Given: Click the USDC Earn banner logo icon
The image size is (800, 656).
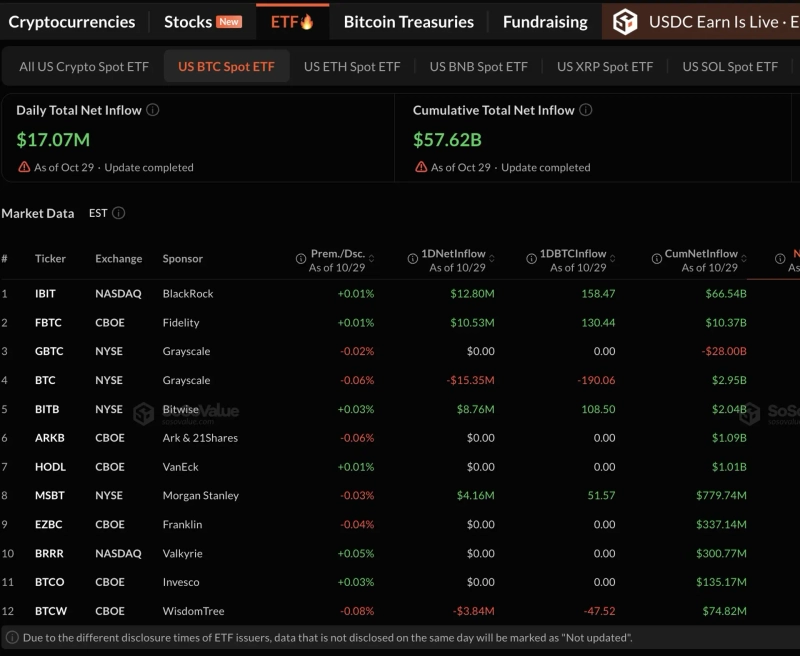Looking at the screenshot, I should pos(625,22).
